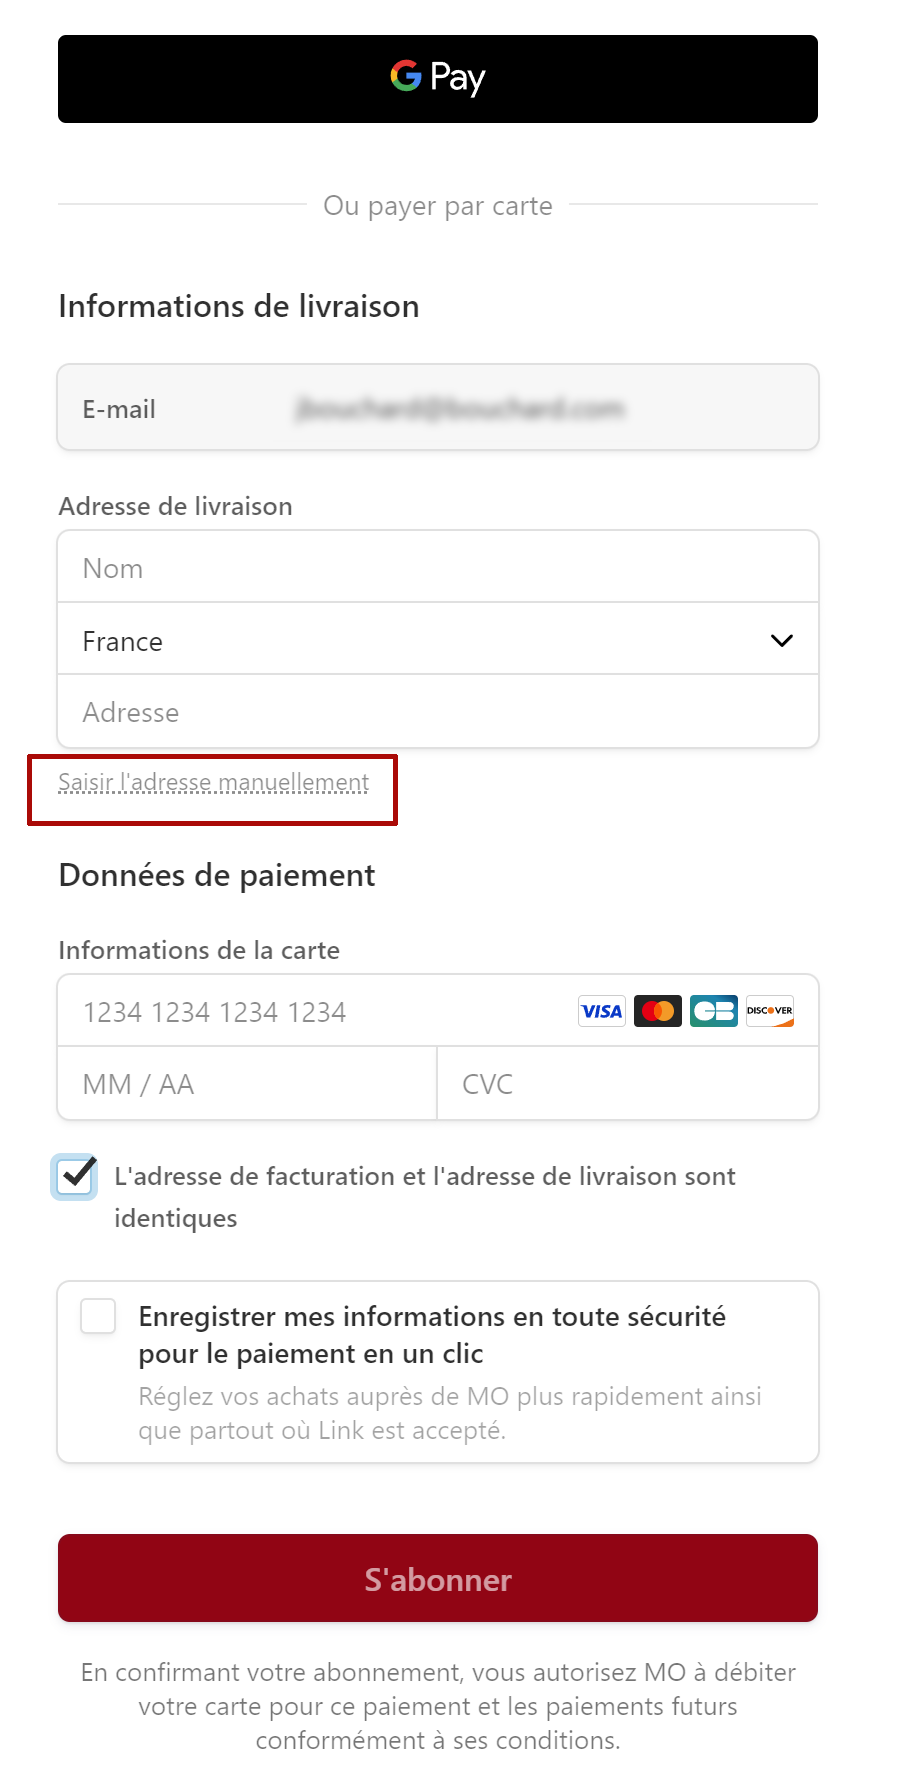This screenshot has height=1790, width=913.
Task: Focus the CVC security code field
Action: [x=627, y=1084]
